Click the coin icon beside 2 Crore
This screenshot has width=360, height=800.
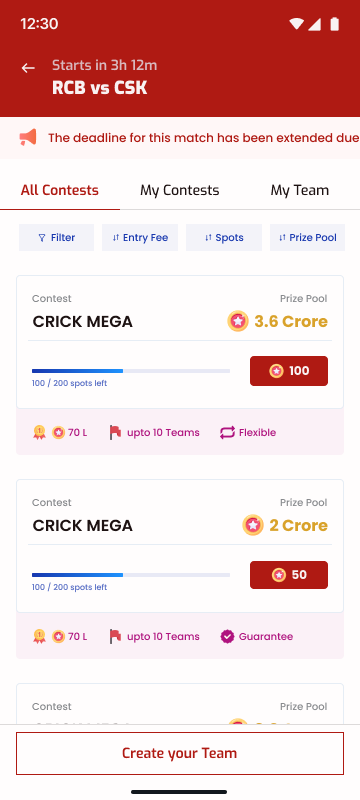[253, 525]
